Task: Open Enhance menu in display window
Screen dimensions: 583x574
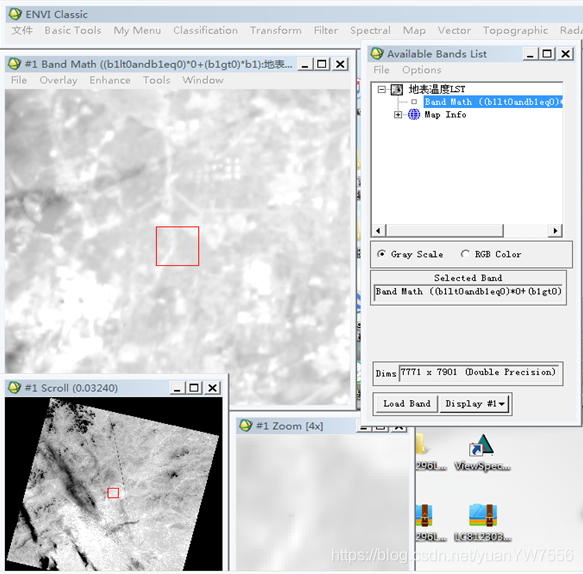Action: click(110, 80)
